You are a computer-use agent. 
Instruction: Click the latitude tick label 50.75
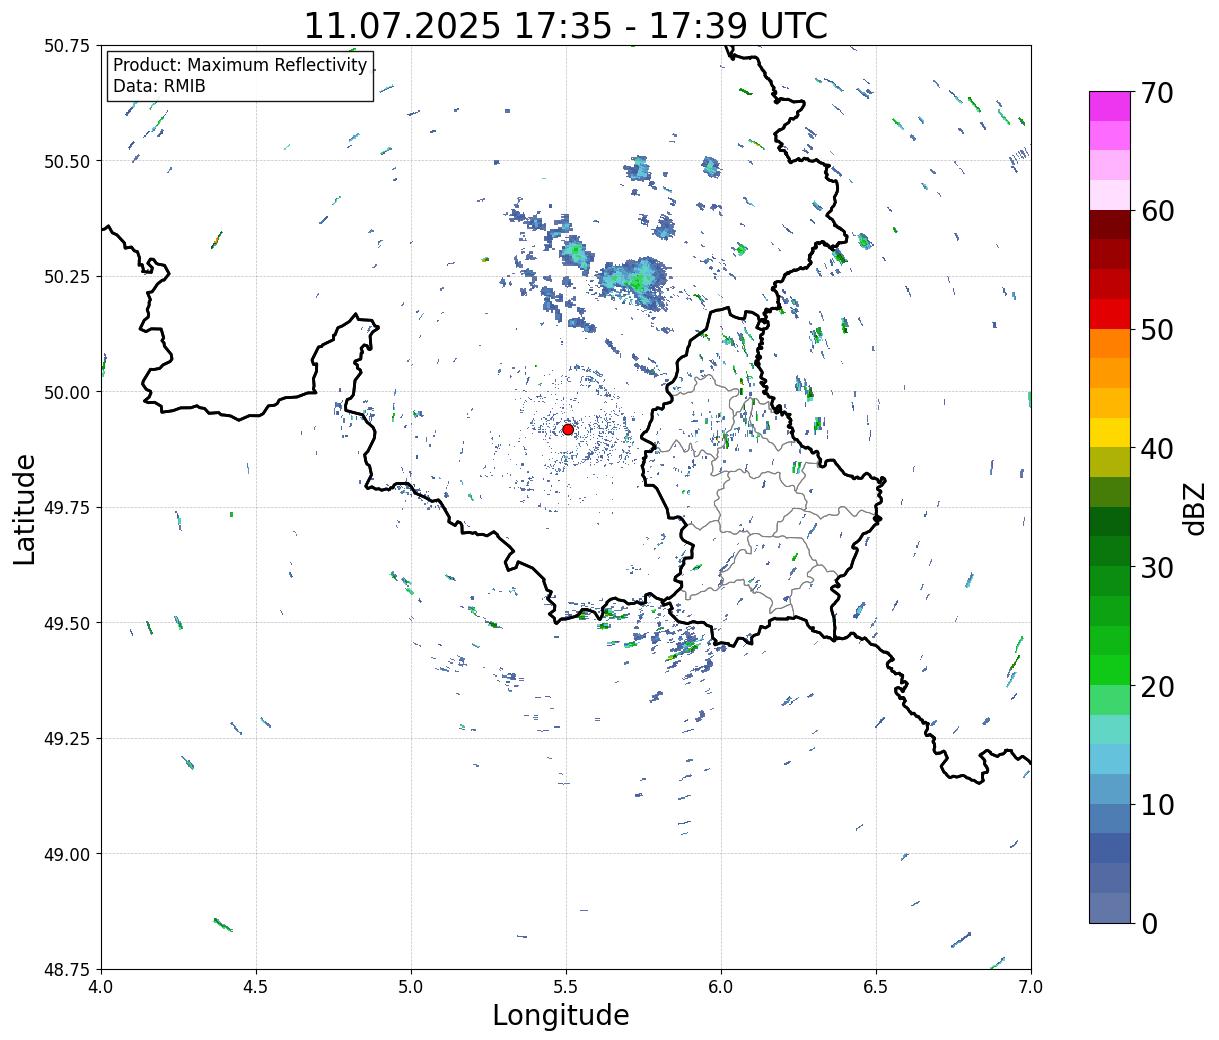pos(67,46)
